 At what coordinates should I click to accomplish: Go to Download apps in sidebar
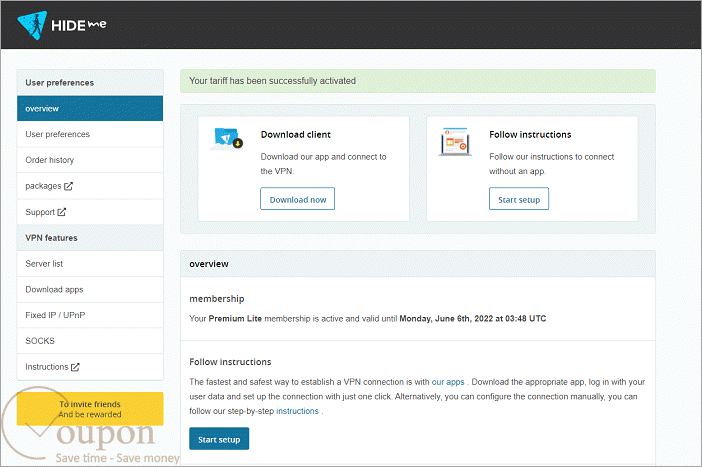(90, 290)
